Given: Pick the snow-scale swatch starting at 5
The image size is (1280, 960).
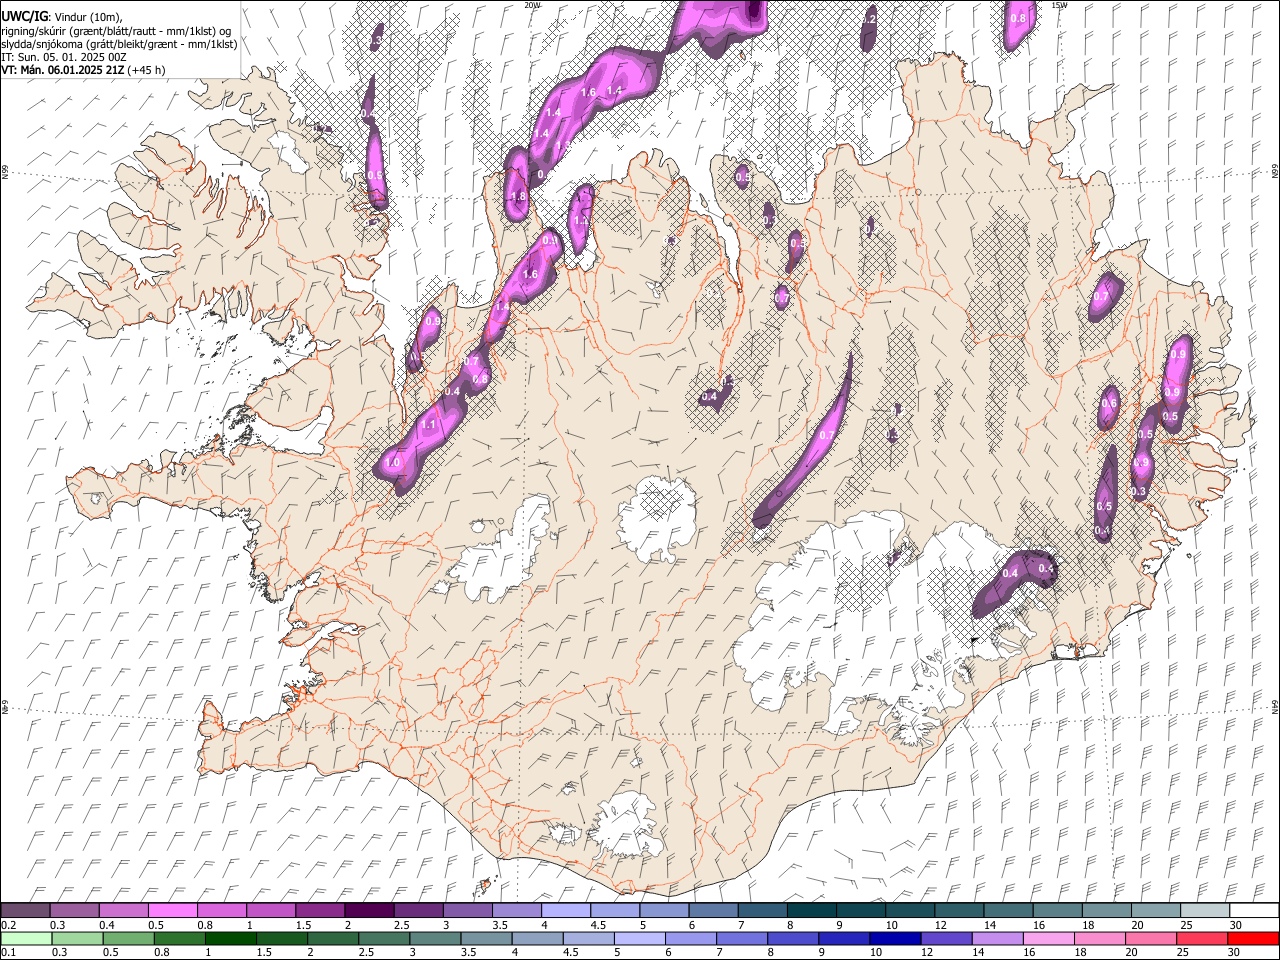Looking at the screenshot, I should point(663,910).
